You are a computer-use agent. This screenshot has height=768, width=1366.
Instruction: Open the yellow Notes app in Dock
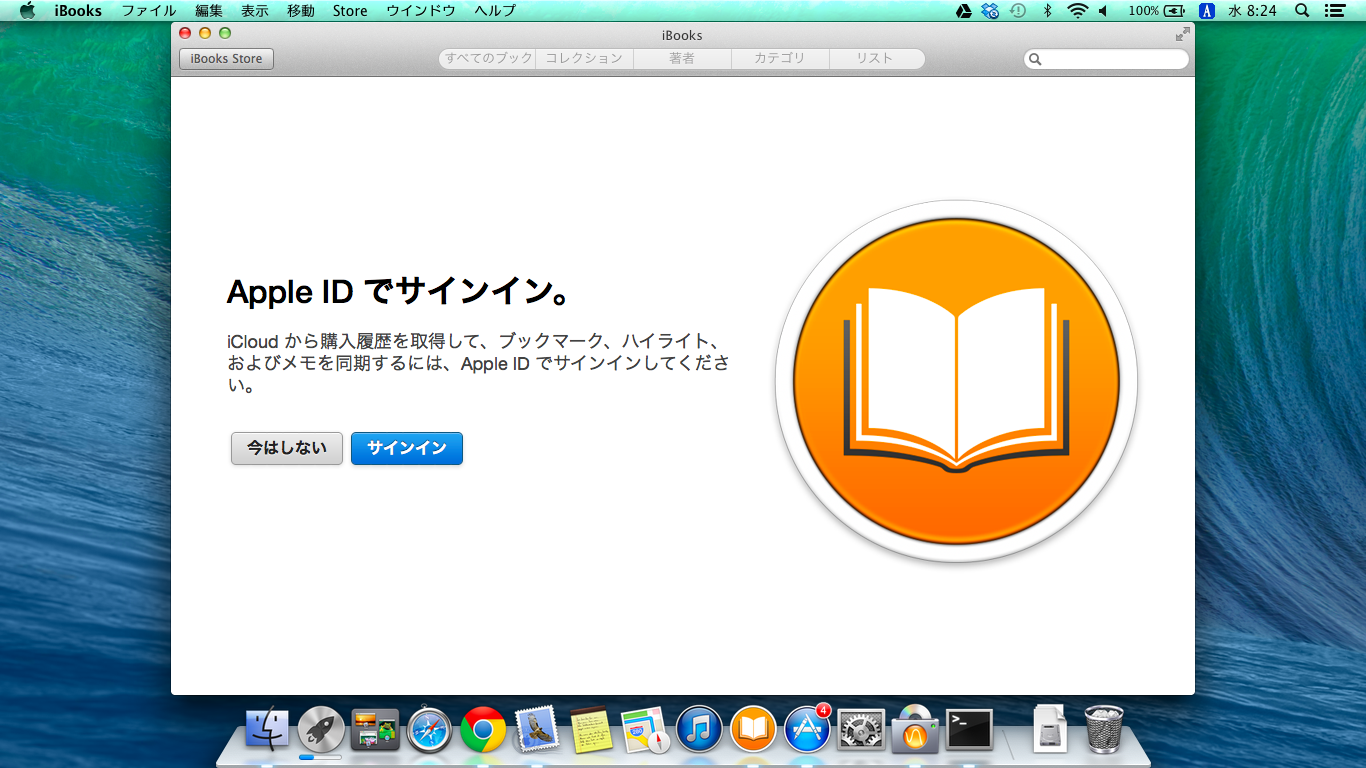(591, 730)
